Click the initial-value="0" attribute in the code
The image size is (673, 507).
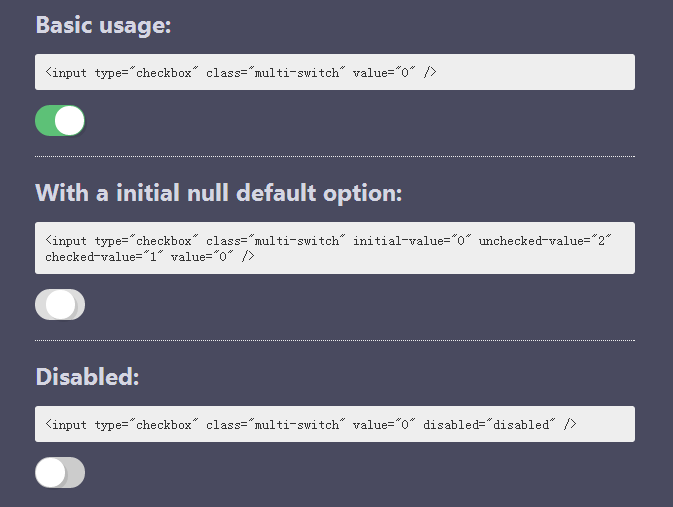412,241
